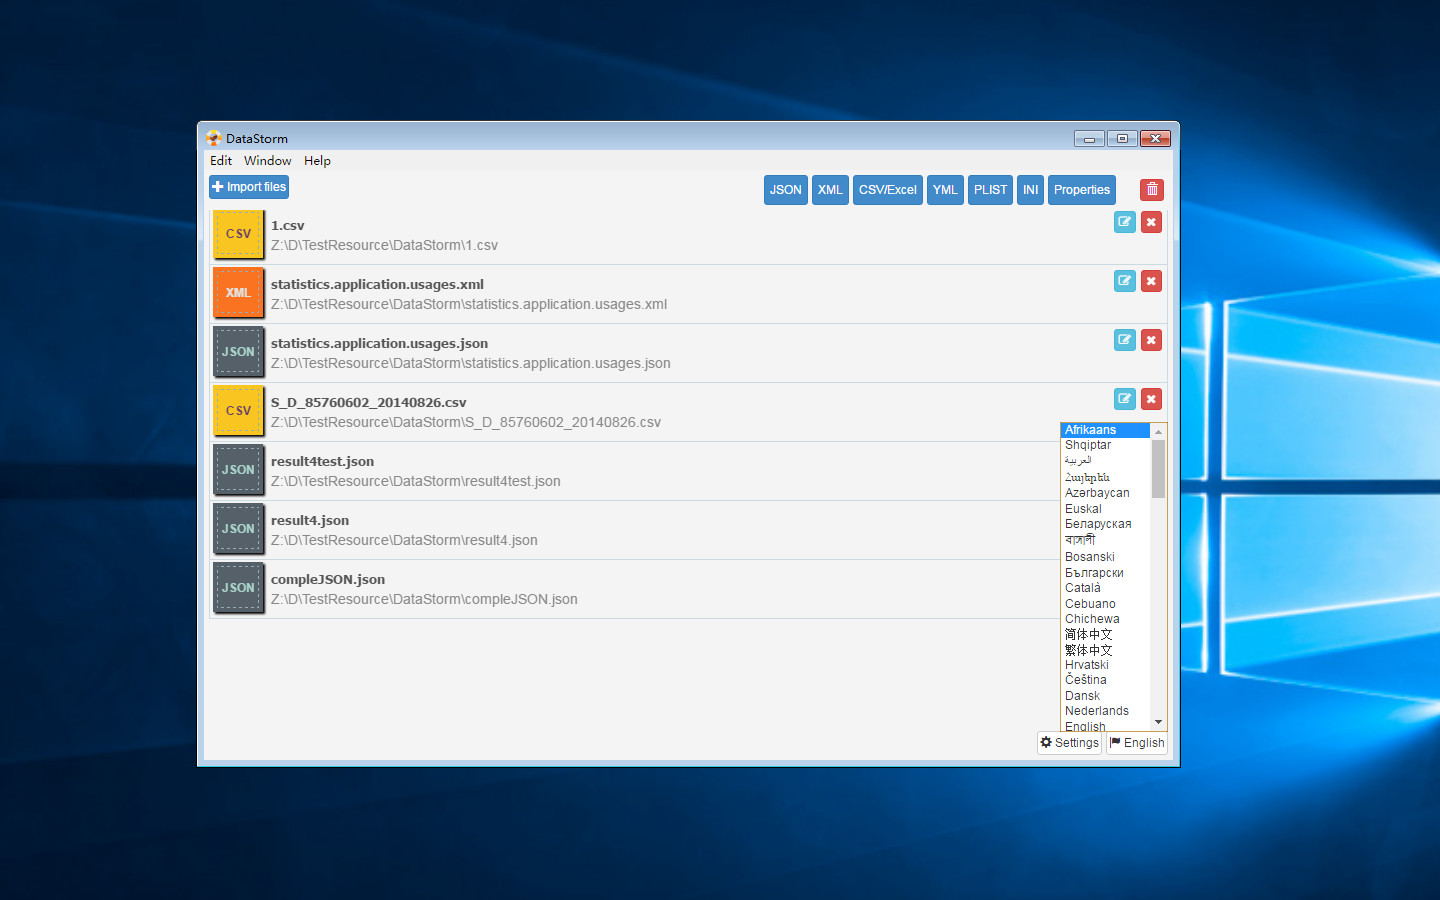Click the edit icon for 1.csv
The width and height of the screenshot is (1440, 900).
[x=1124, y=222]
